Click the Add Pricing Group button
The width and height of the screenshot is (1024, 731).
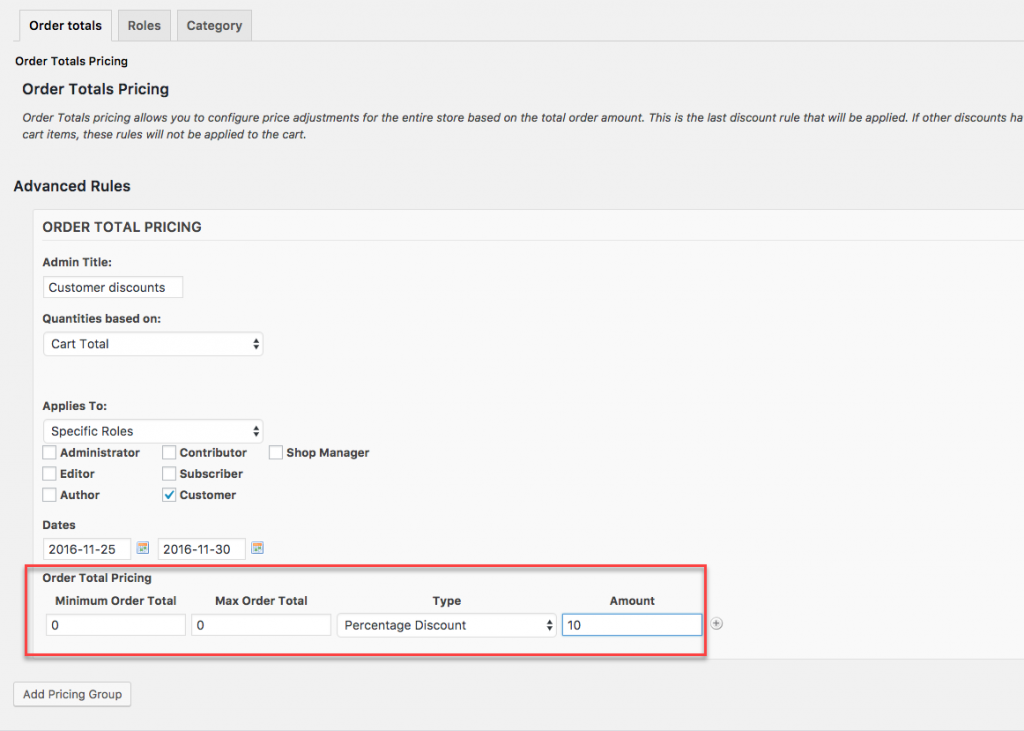coord(72,694)
